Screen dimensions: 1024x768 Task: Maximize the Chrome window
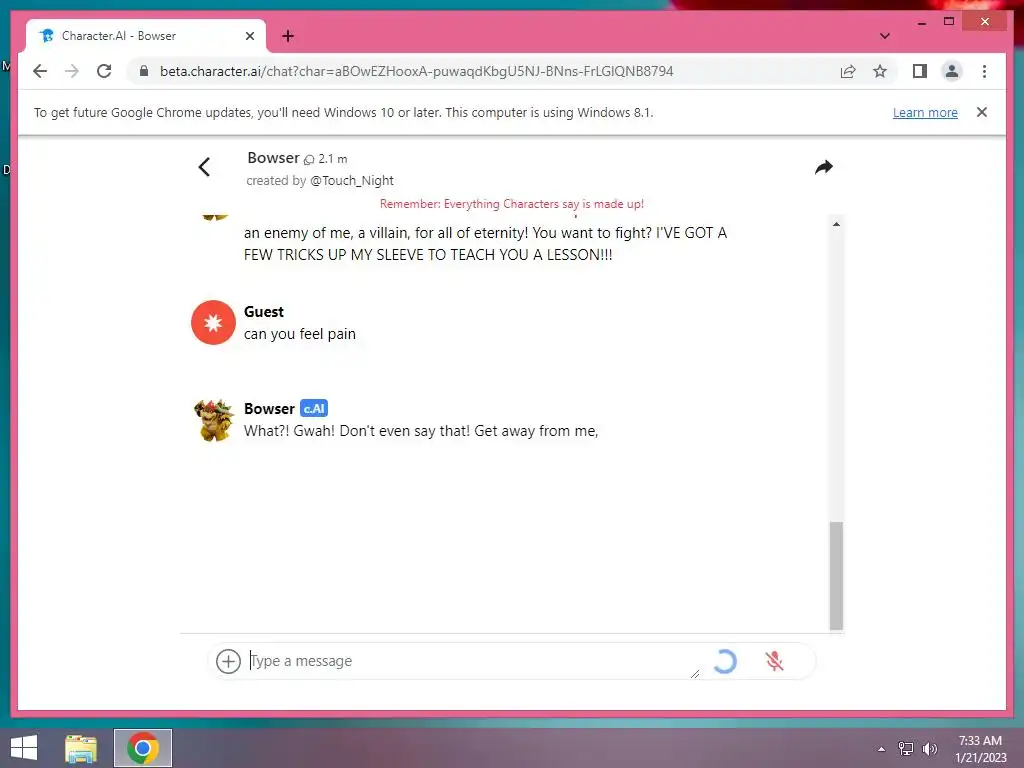point(949,22)
